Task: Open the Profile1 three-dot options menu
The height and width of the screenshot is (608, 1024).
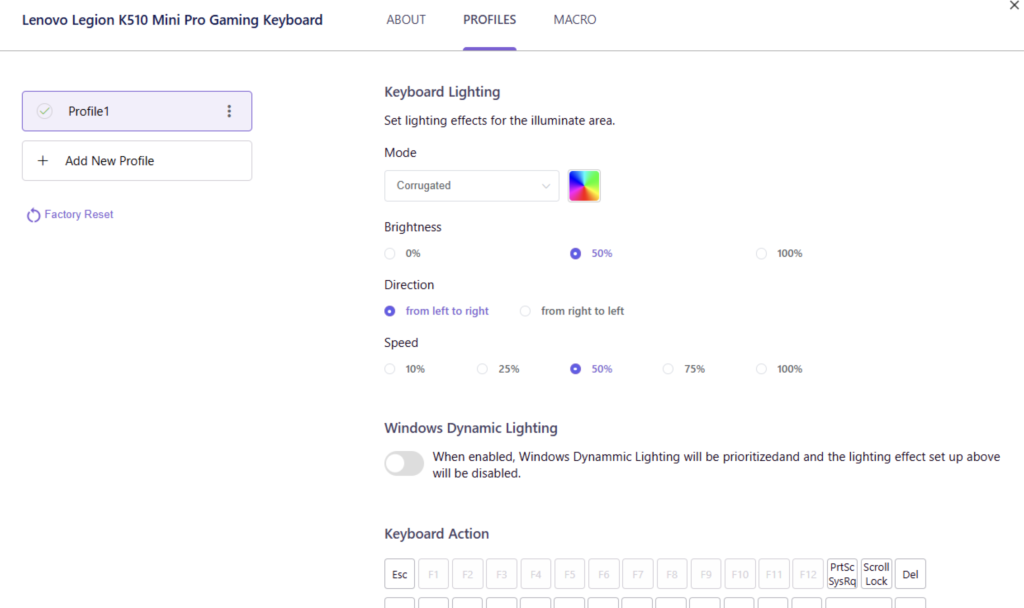Action: [x=229, y=111]
